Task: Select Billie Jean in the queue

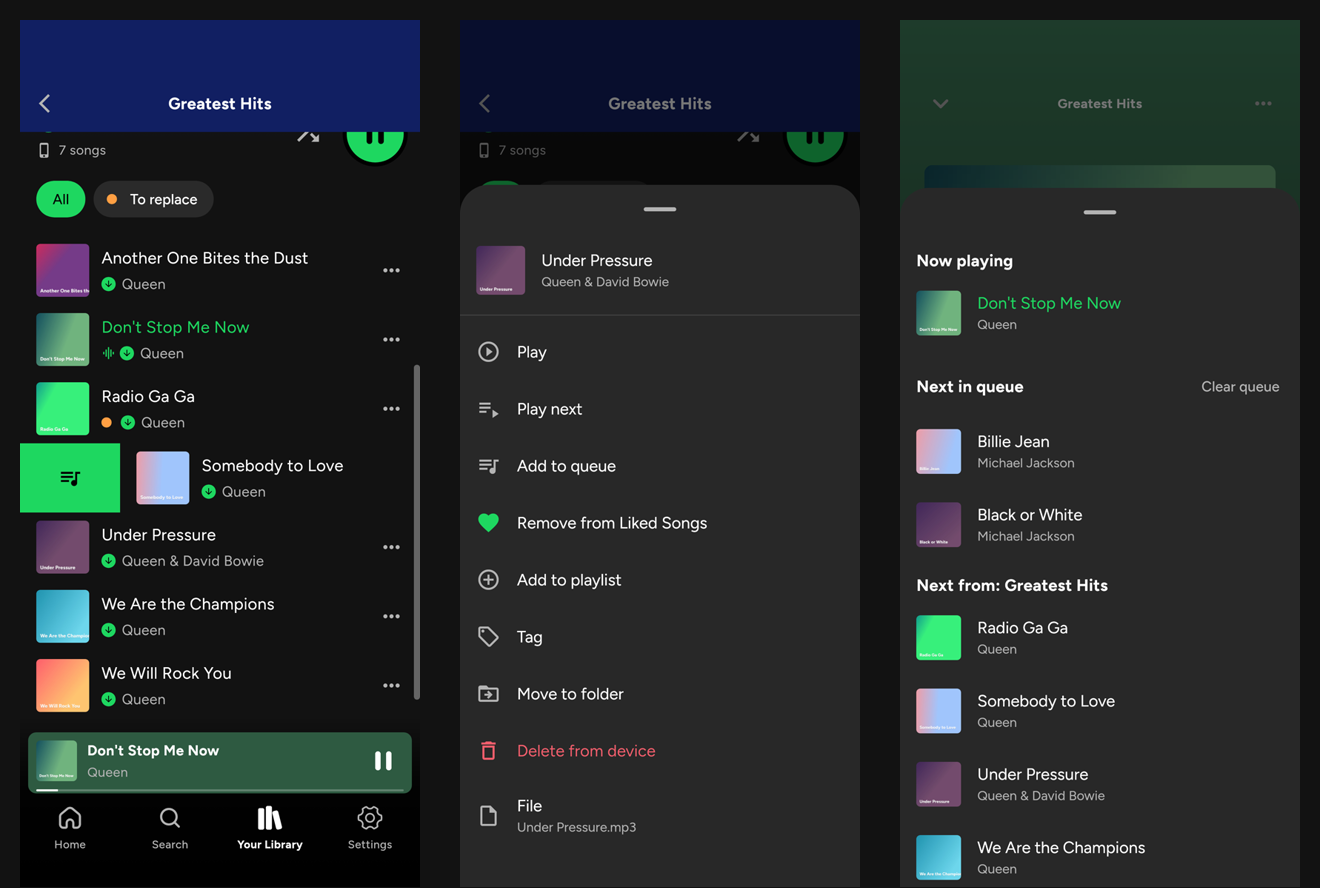Action: [x=1100, y=452]
